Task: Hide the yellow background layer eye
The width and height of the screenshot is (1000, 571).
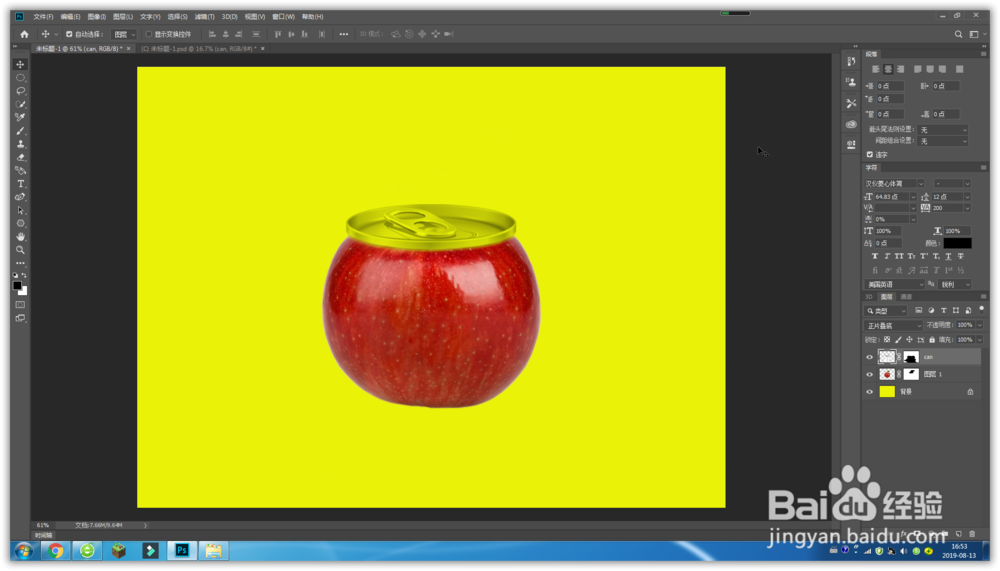Action: tap(869, 392)
